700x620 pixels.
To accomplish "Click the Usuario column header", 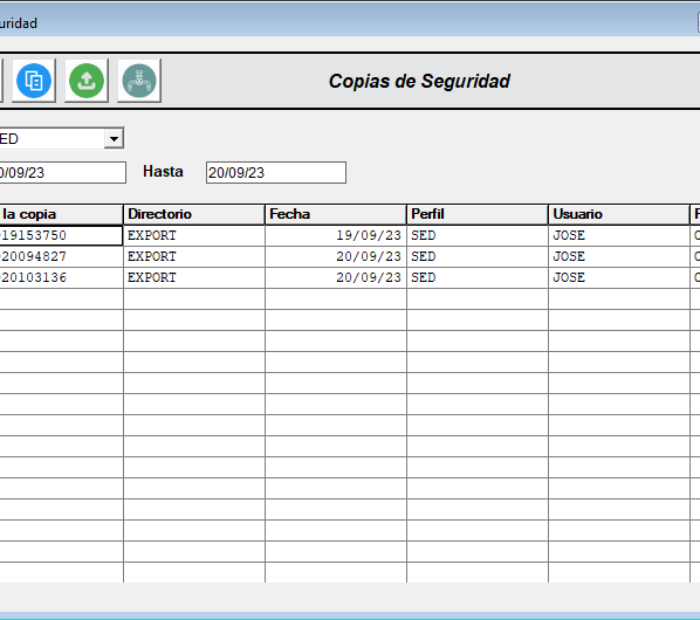I will pyautogui.click(x=618, y=214).
